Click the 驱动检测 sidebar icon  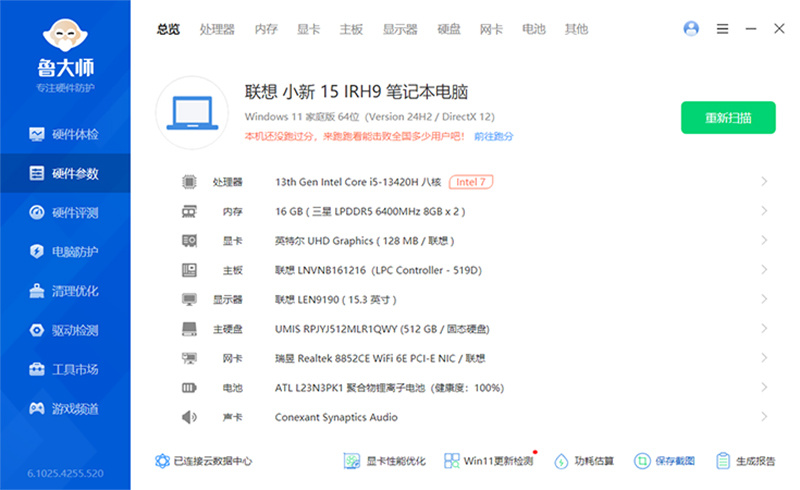tap(37, 330)
